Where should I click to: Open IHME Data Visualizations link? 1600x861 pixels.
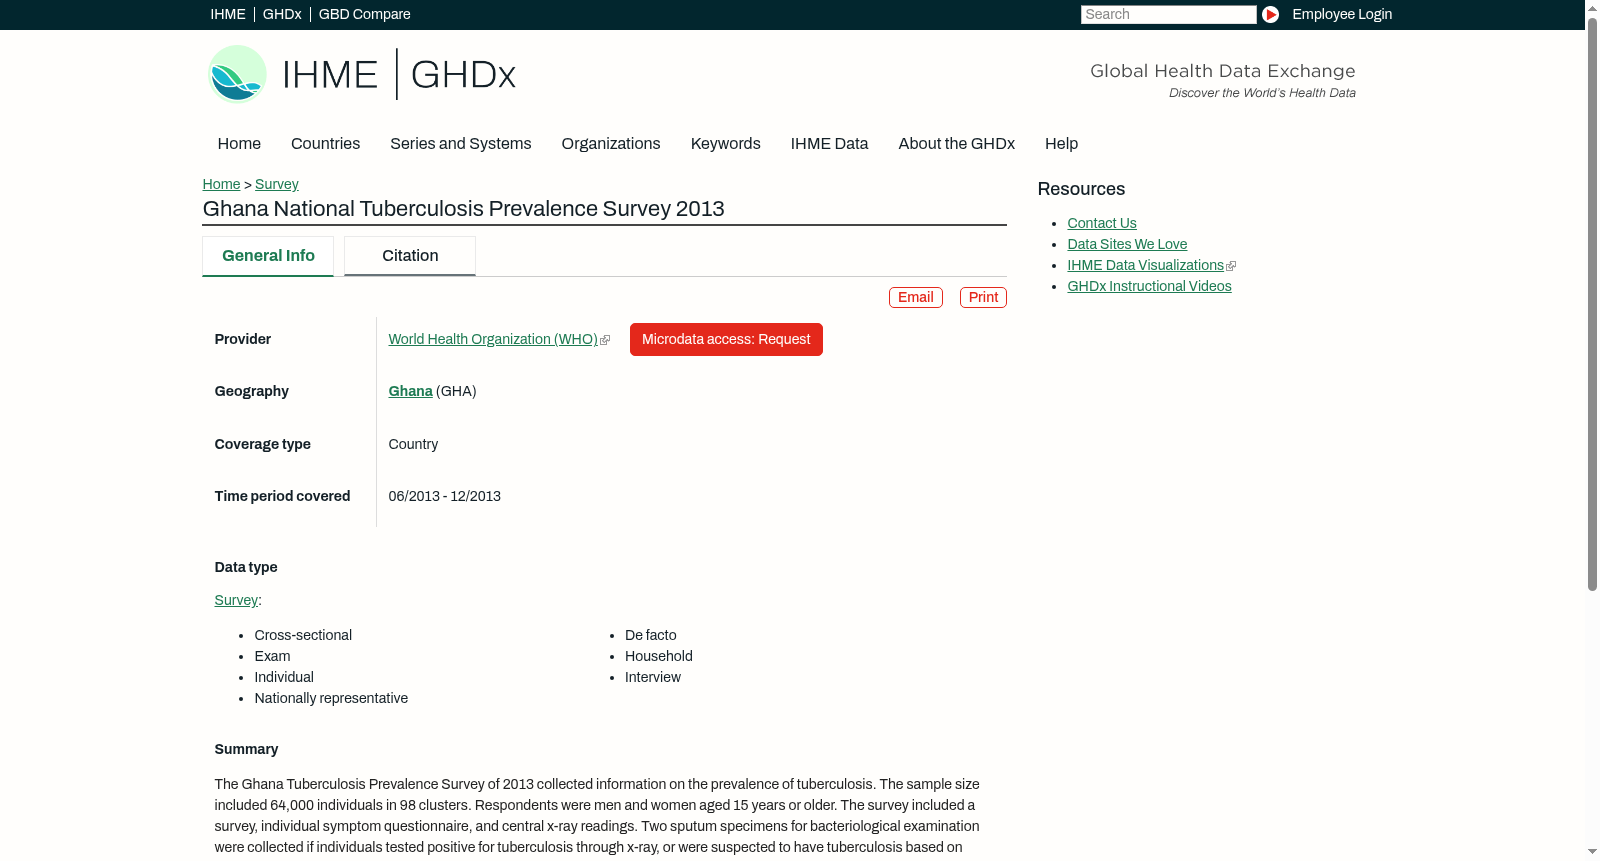(x=1145, y=265)
